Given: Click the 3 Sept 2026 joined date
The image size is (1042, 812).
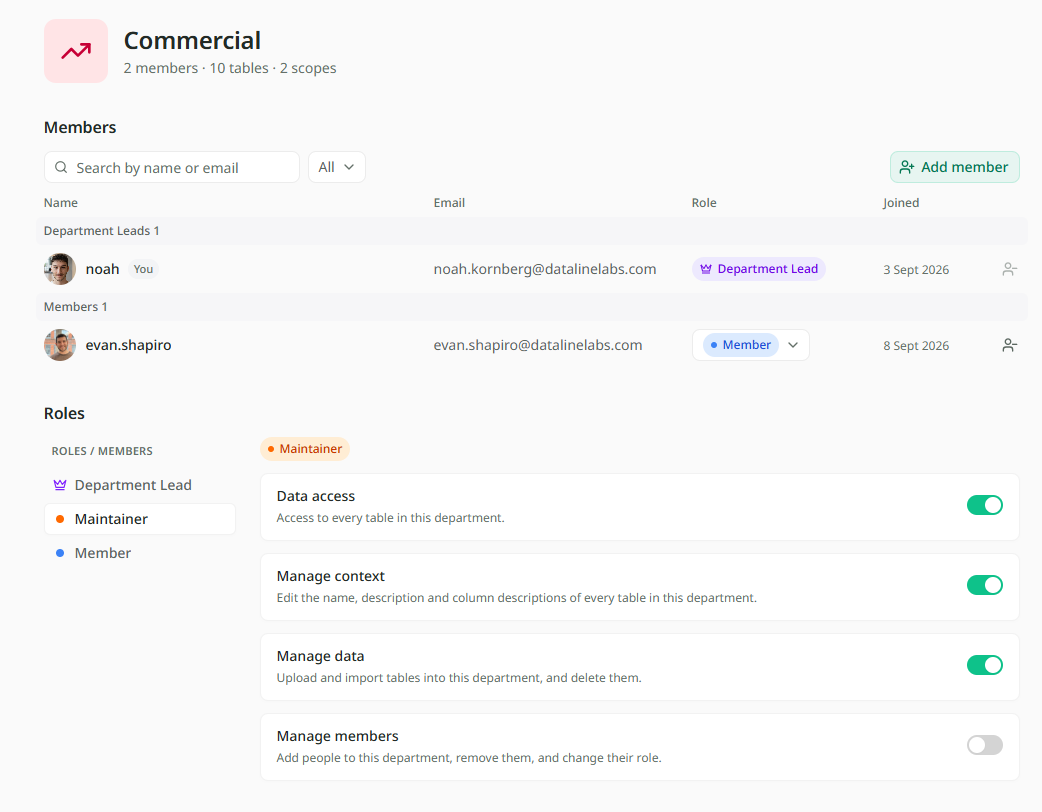Looking at the screenshot, I should [916, 270].
